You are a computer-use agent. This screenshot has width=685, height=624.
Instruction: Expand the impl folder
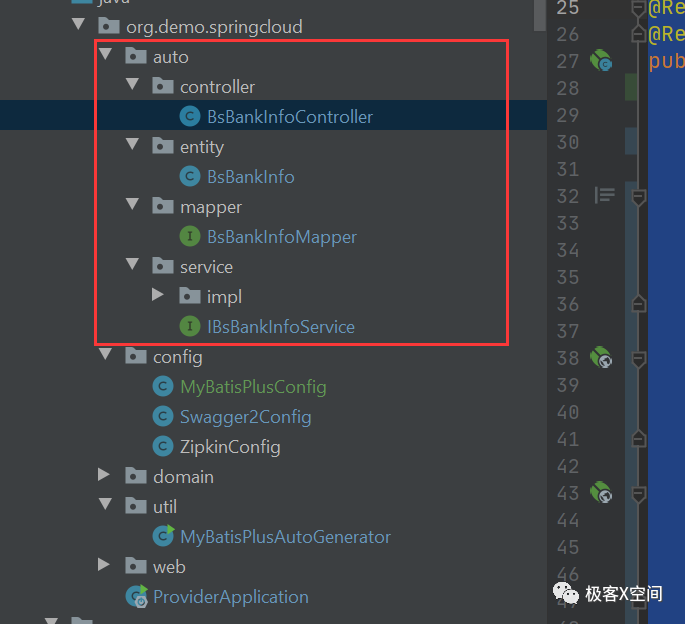point(158,295)
